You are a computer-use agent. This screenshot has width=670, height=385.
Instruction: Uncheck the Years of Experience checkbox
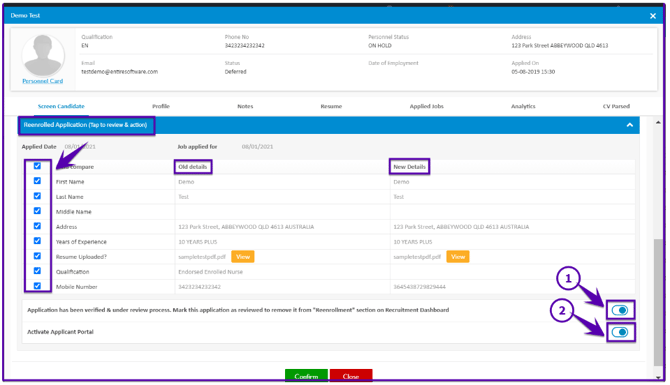tap(37, 241)
